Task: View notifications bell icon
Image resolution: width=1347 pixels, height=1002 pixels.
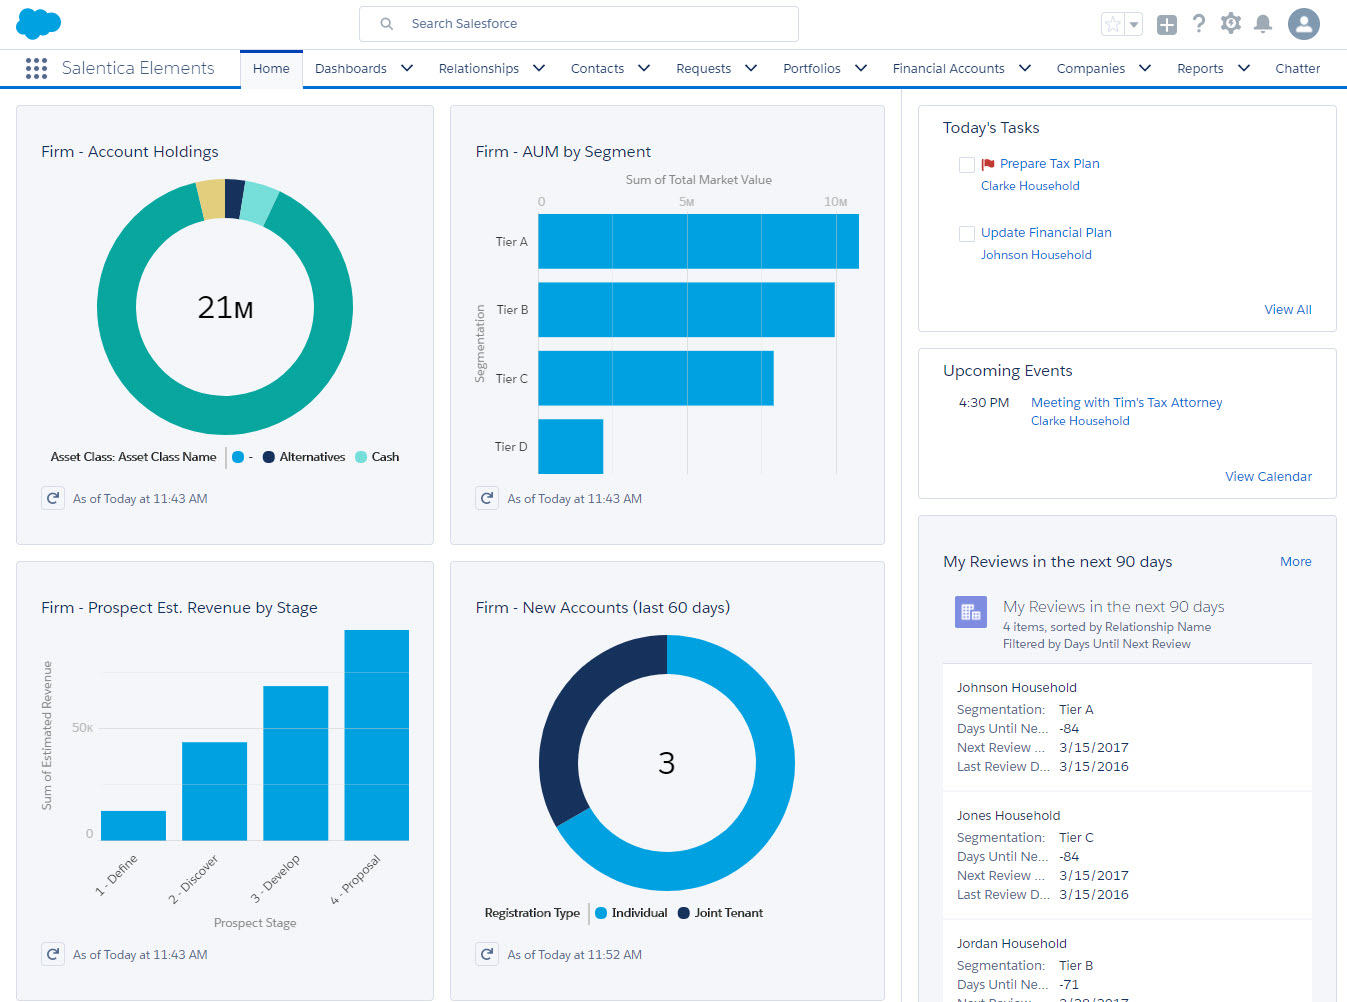Action: 1263,24
